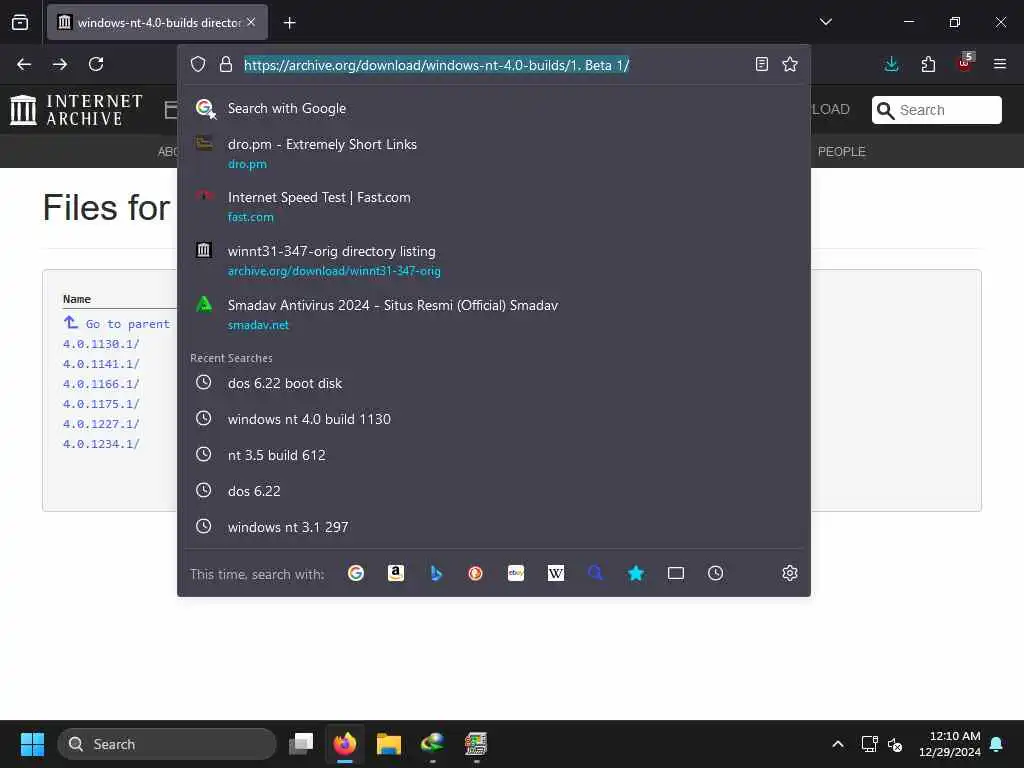The image size is (1024, 768).
Task: Select recent search windows nt 3.1 297
Action: 494,527
